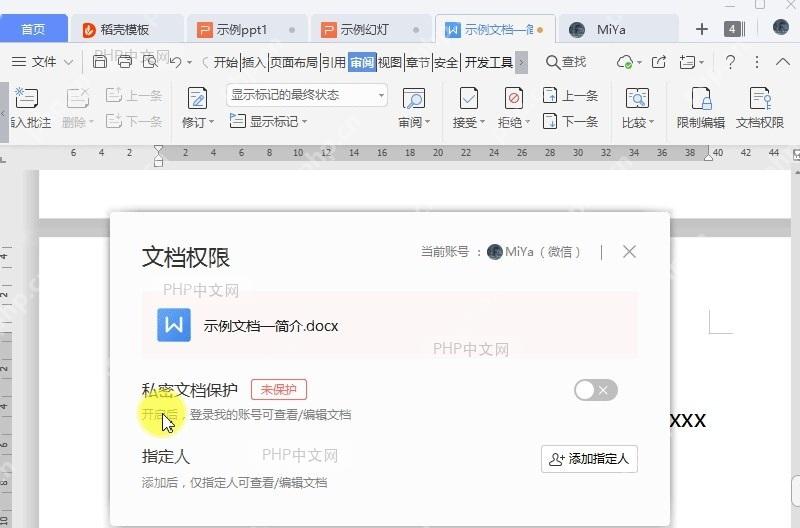Open the 开始 ribbon tab

[x=226, y=62]
